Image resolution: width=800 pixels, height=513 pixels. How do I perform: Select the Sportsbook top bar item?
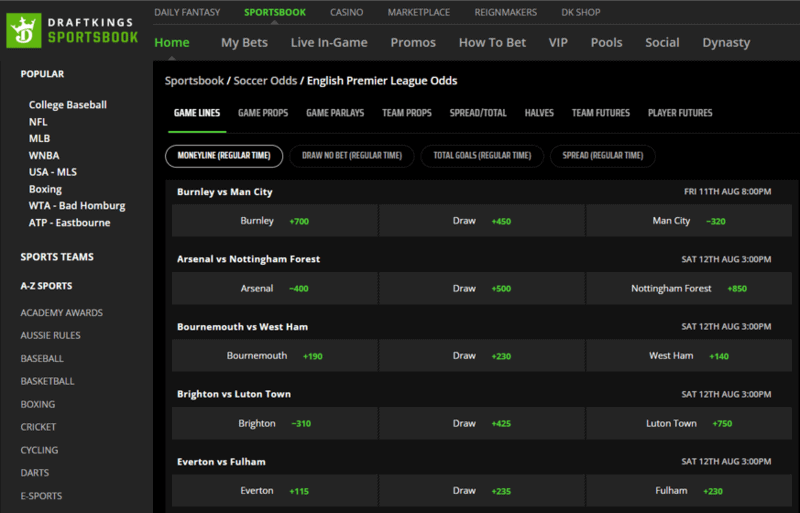point(274,12)
